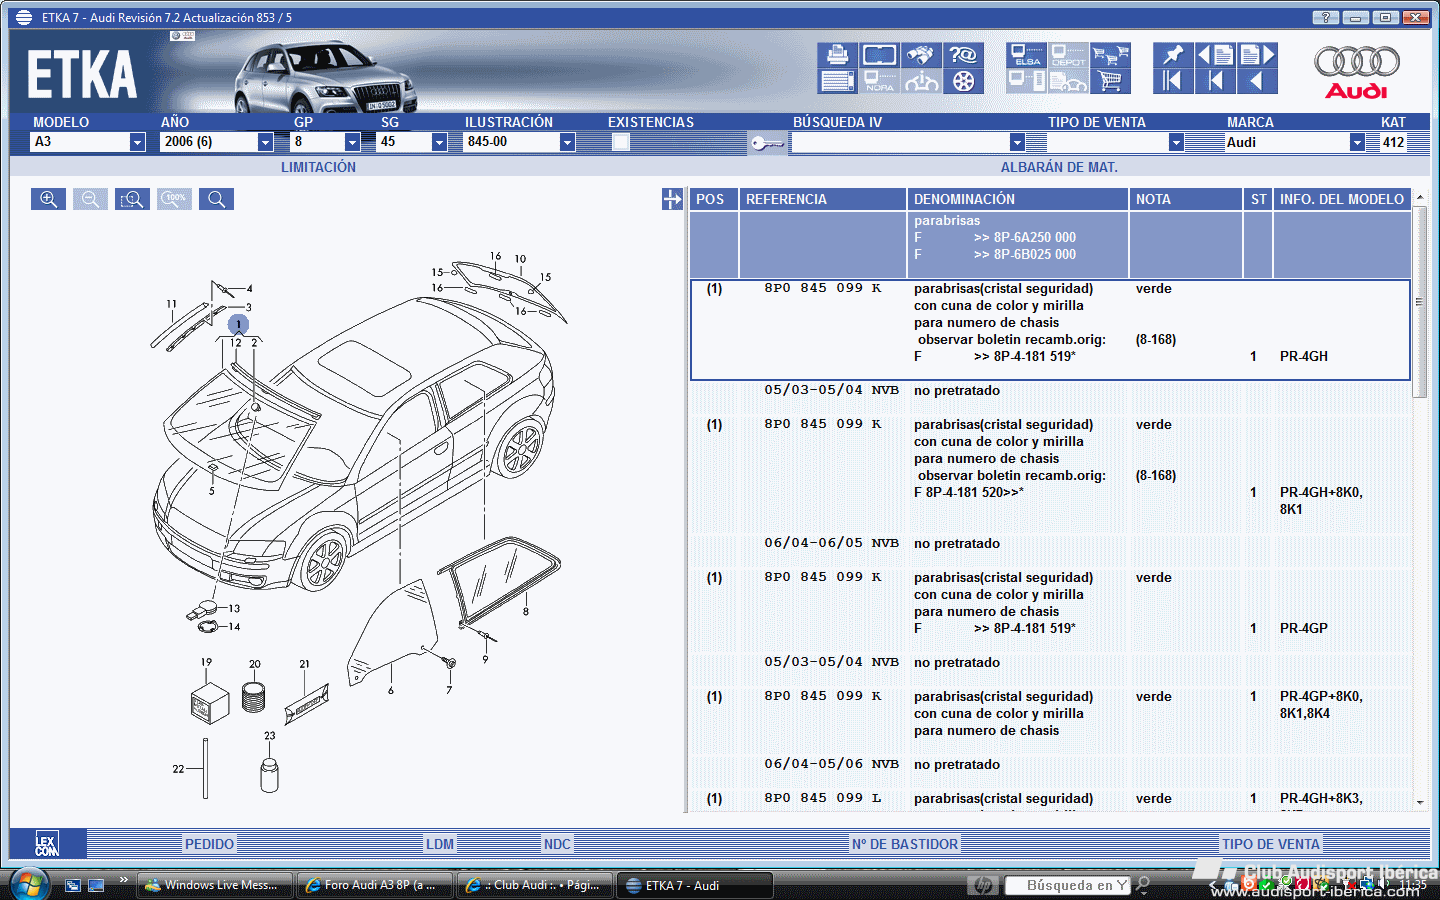Switch to Club Audi taskbar window
1440x900 pixels.
[x=535, y=885]
